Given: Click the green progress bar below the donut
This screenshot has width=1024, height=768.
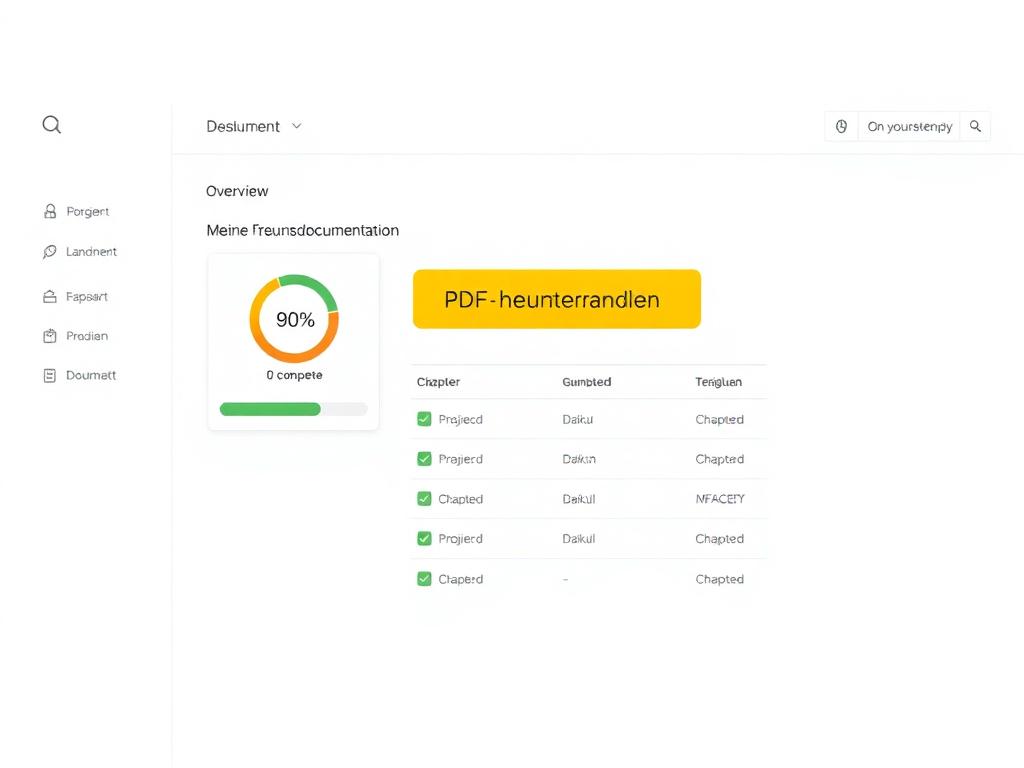Looking at the screenshot, I should point(270,409).
